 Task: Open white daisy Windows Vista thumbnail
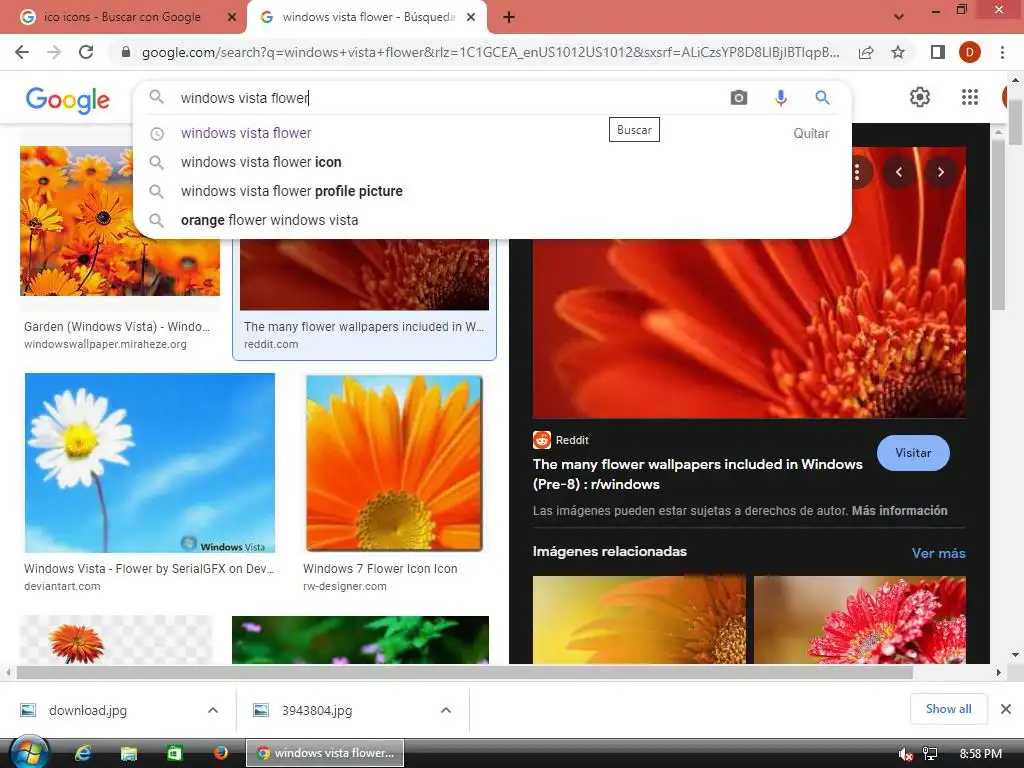150,462
